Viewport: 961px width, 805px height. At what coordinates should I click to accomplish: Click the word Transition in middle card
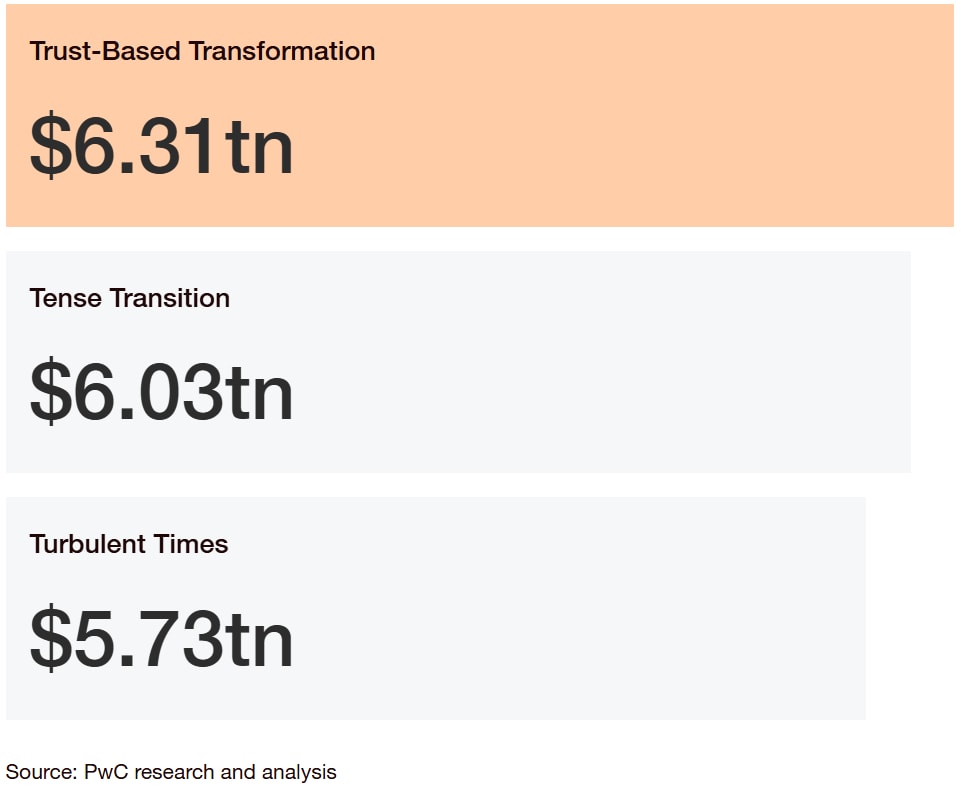[x=170, y=298]
